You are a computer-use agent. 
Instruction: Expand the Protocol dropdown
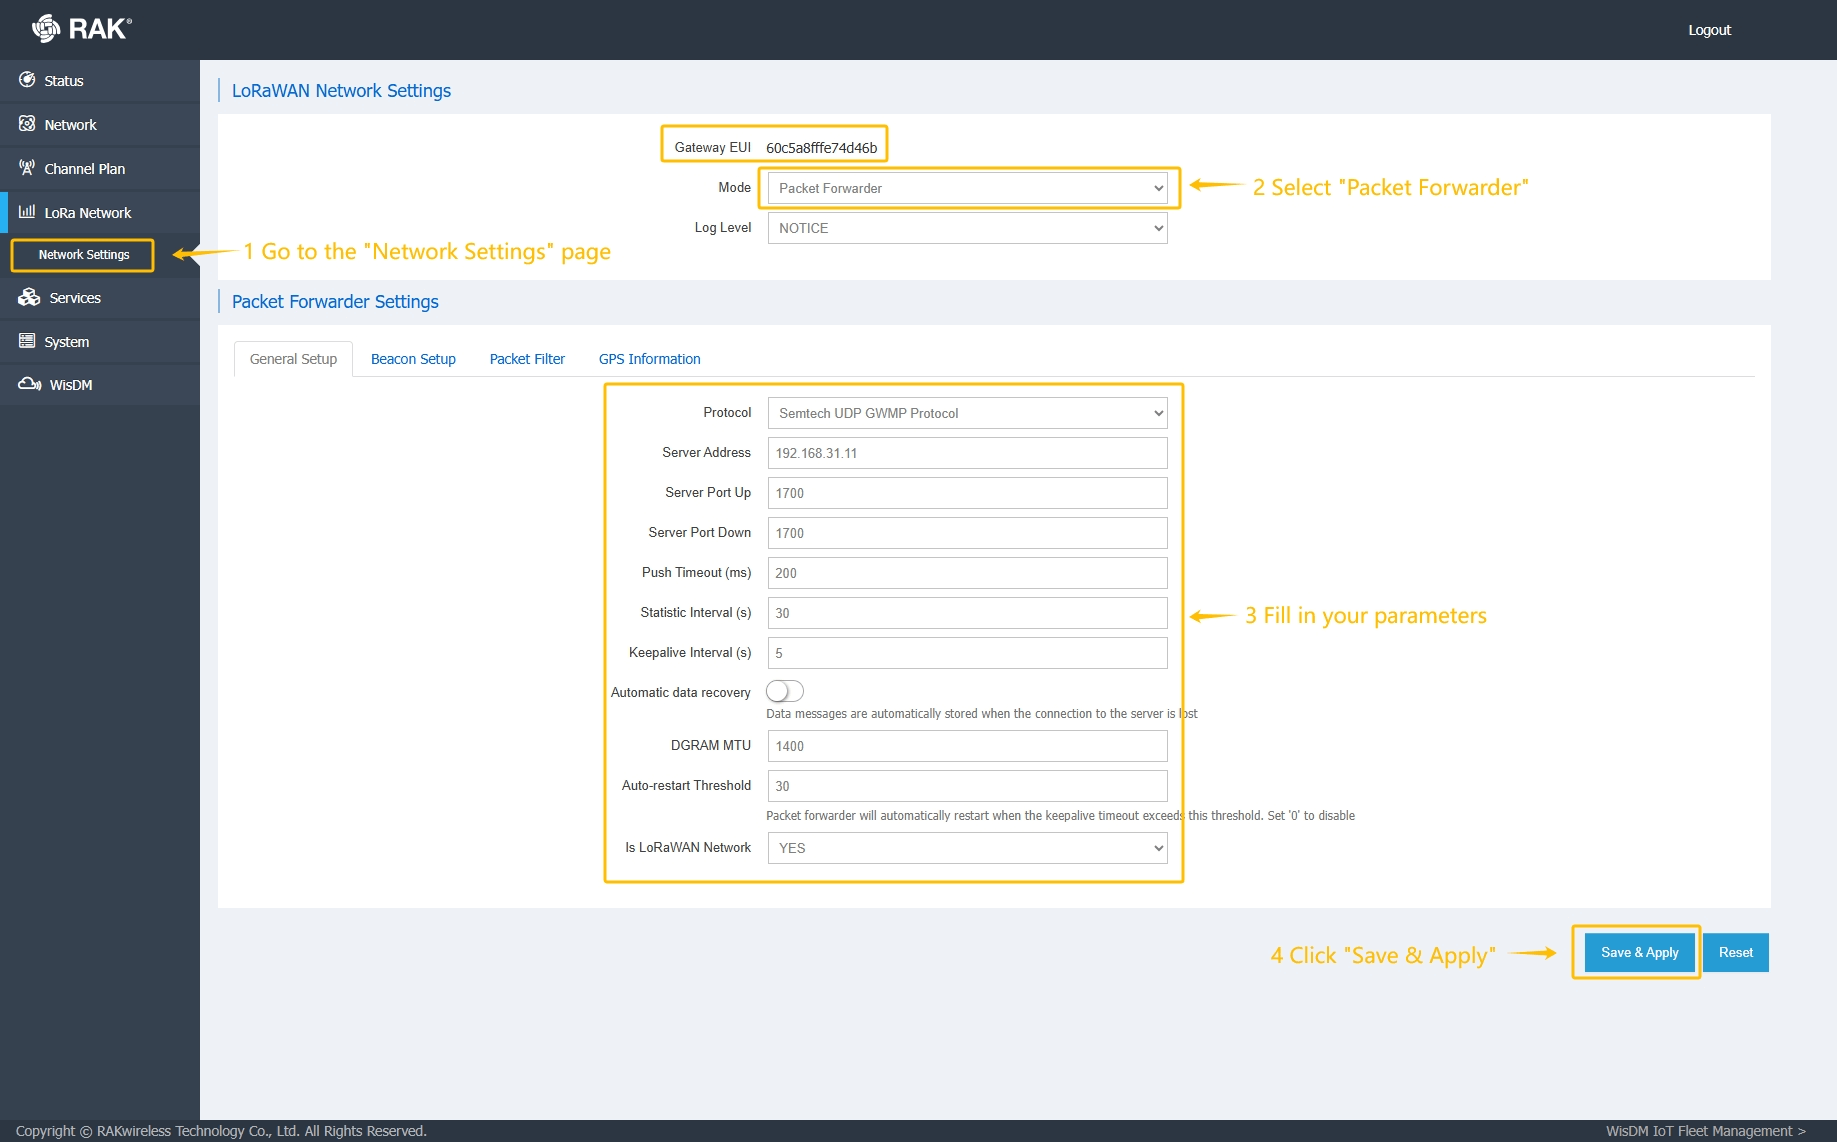[967, 413]
